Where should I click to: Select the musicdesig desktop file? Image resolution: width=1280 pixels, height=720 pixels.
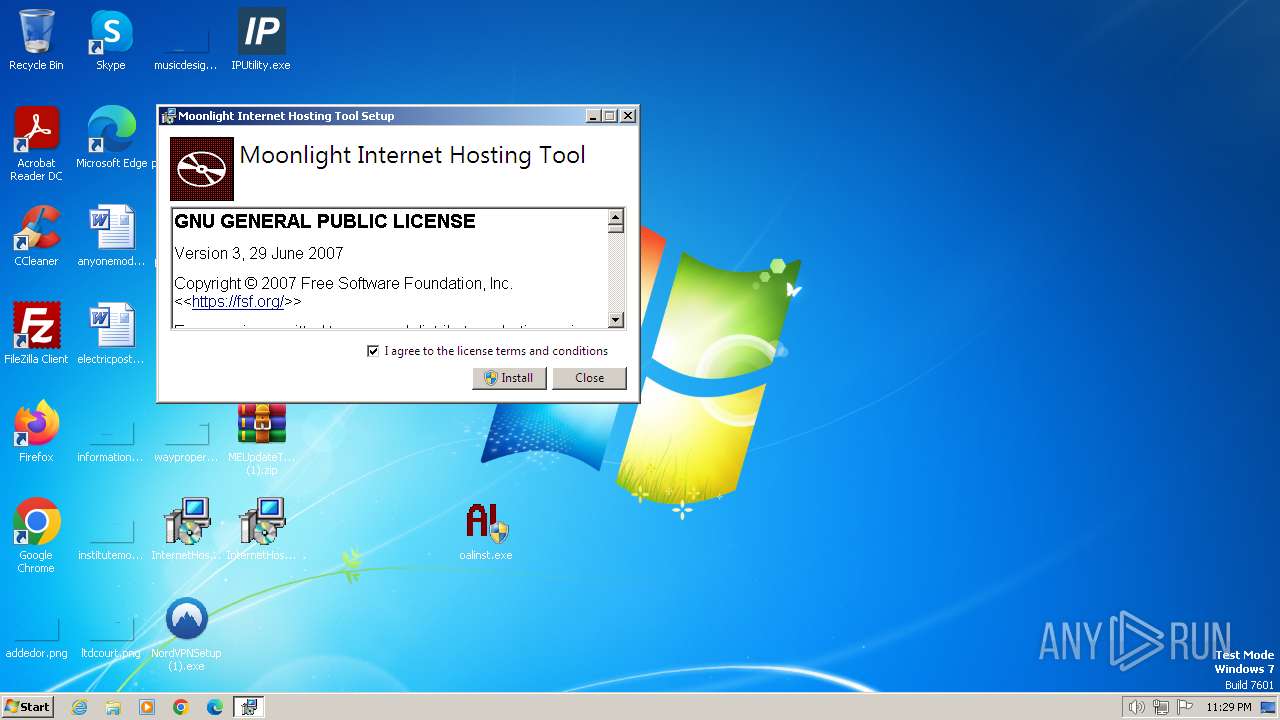tap(186, 48)
